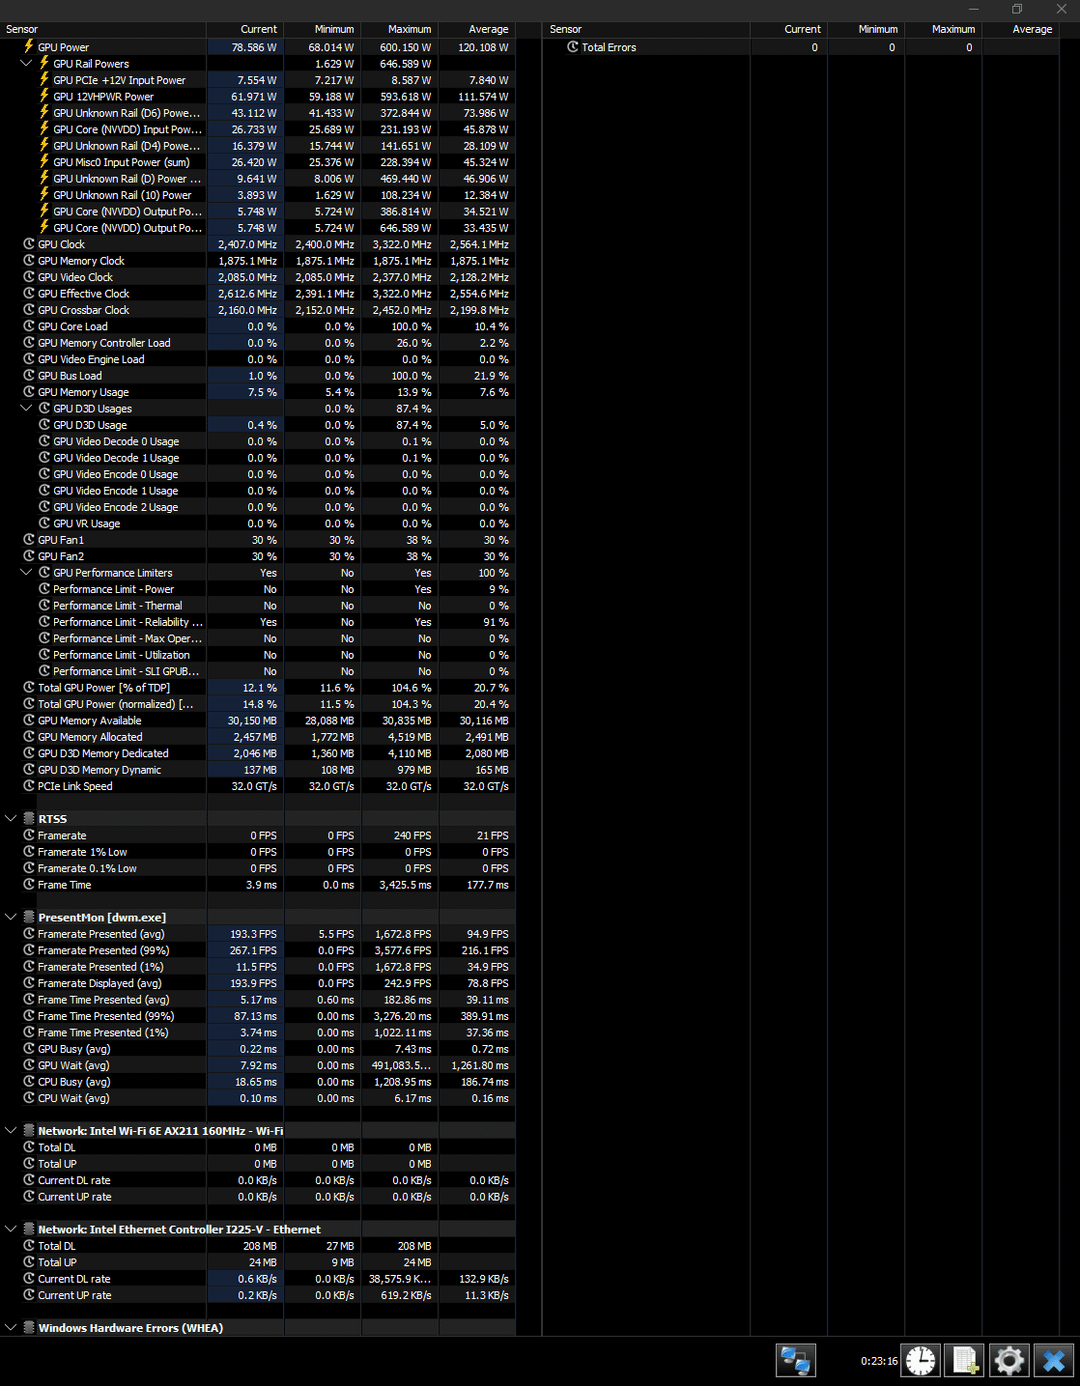Click the RTSS sensor group icon

coord(29,819)
